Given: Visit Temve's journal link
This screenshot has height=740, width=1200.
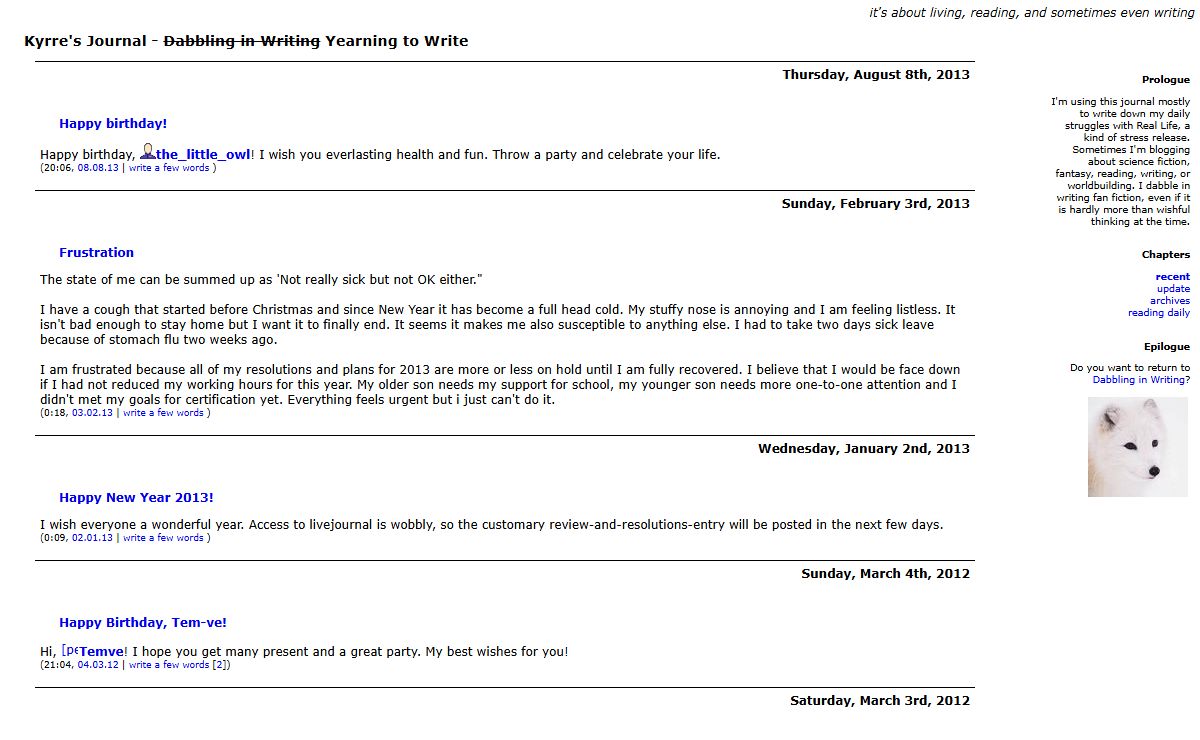Looking at the screenshot, I should [103, 652].
